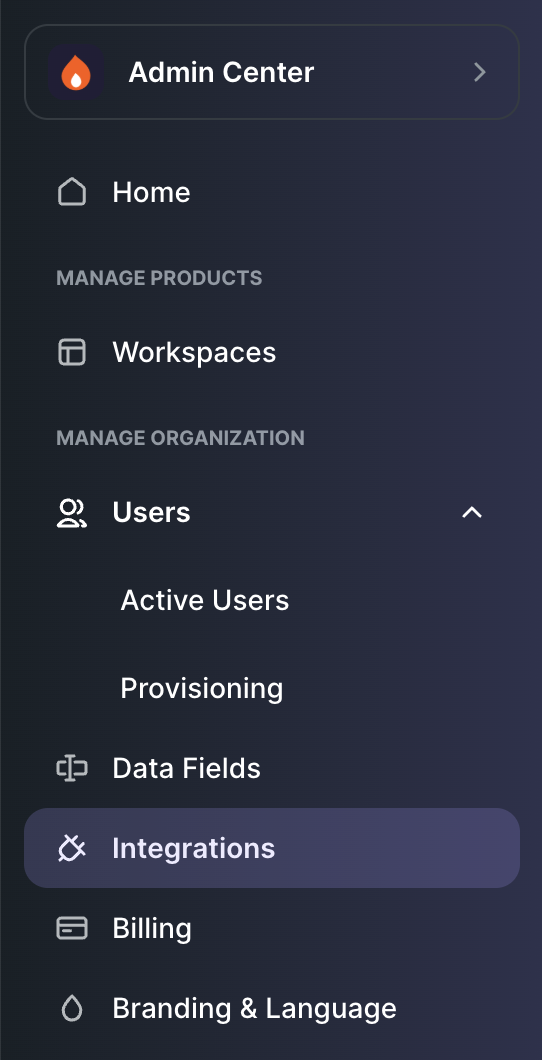Click the orange flame logo icon

[x=76, y=72]
